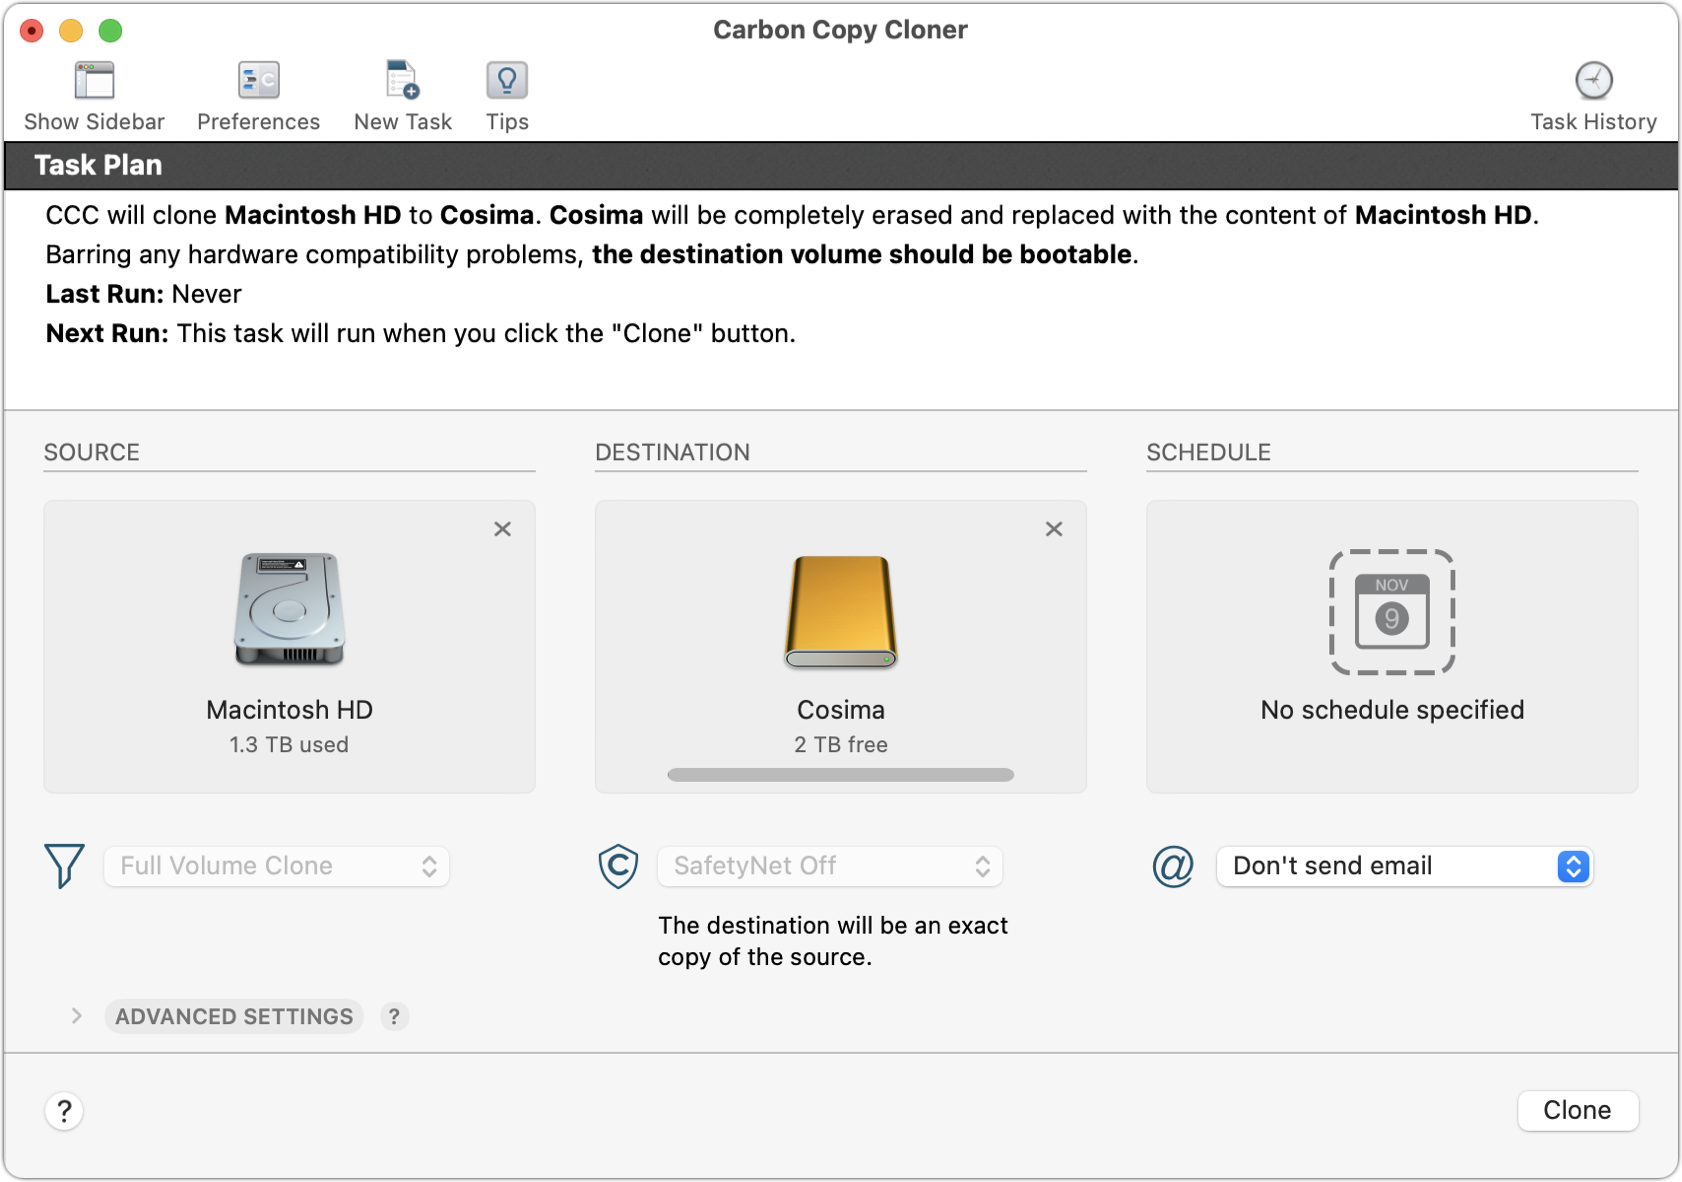Select the Macintosh HD source drive icon
1682x1182 pixels.
(289, 609)
